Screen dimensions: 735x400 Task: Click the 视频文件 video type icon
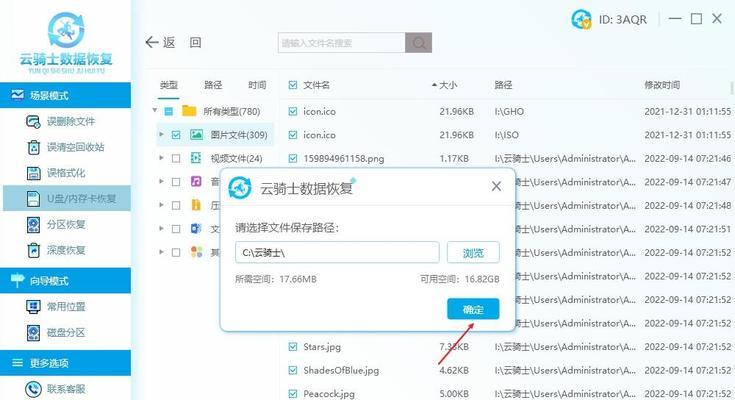196,158
